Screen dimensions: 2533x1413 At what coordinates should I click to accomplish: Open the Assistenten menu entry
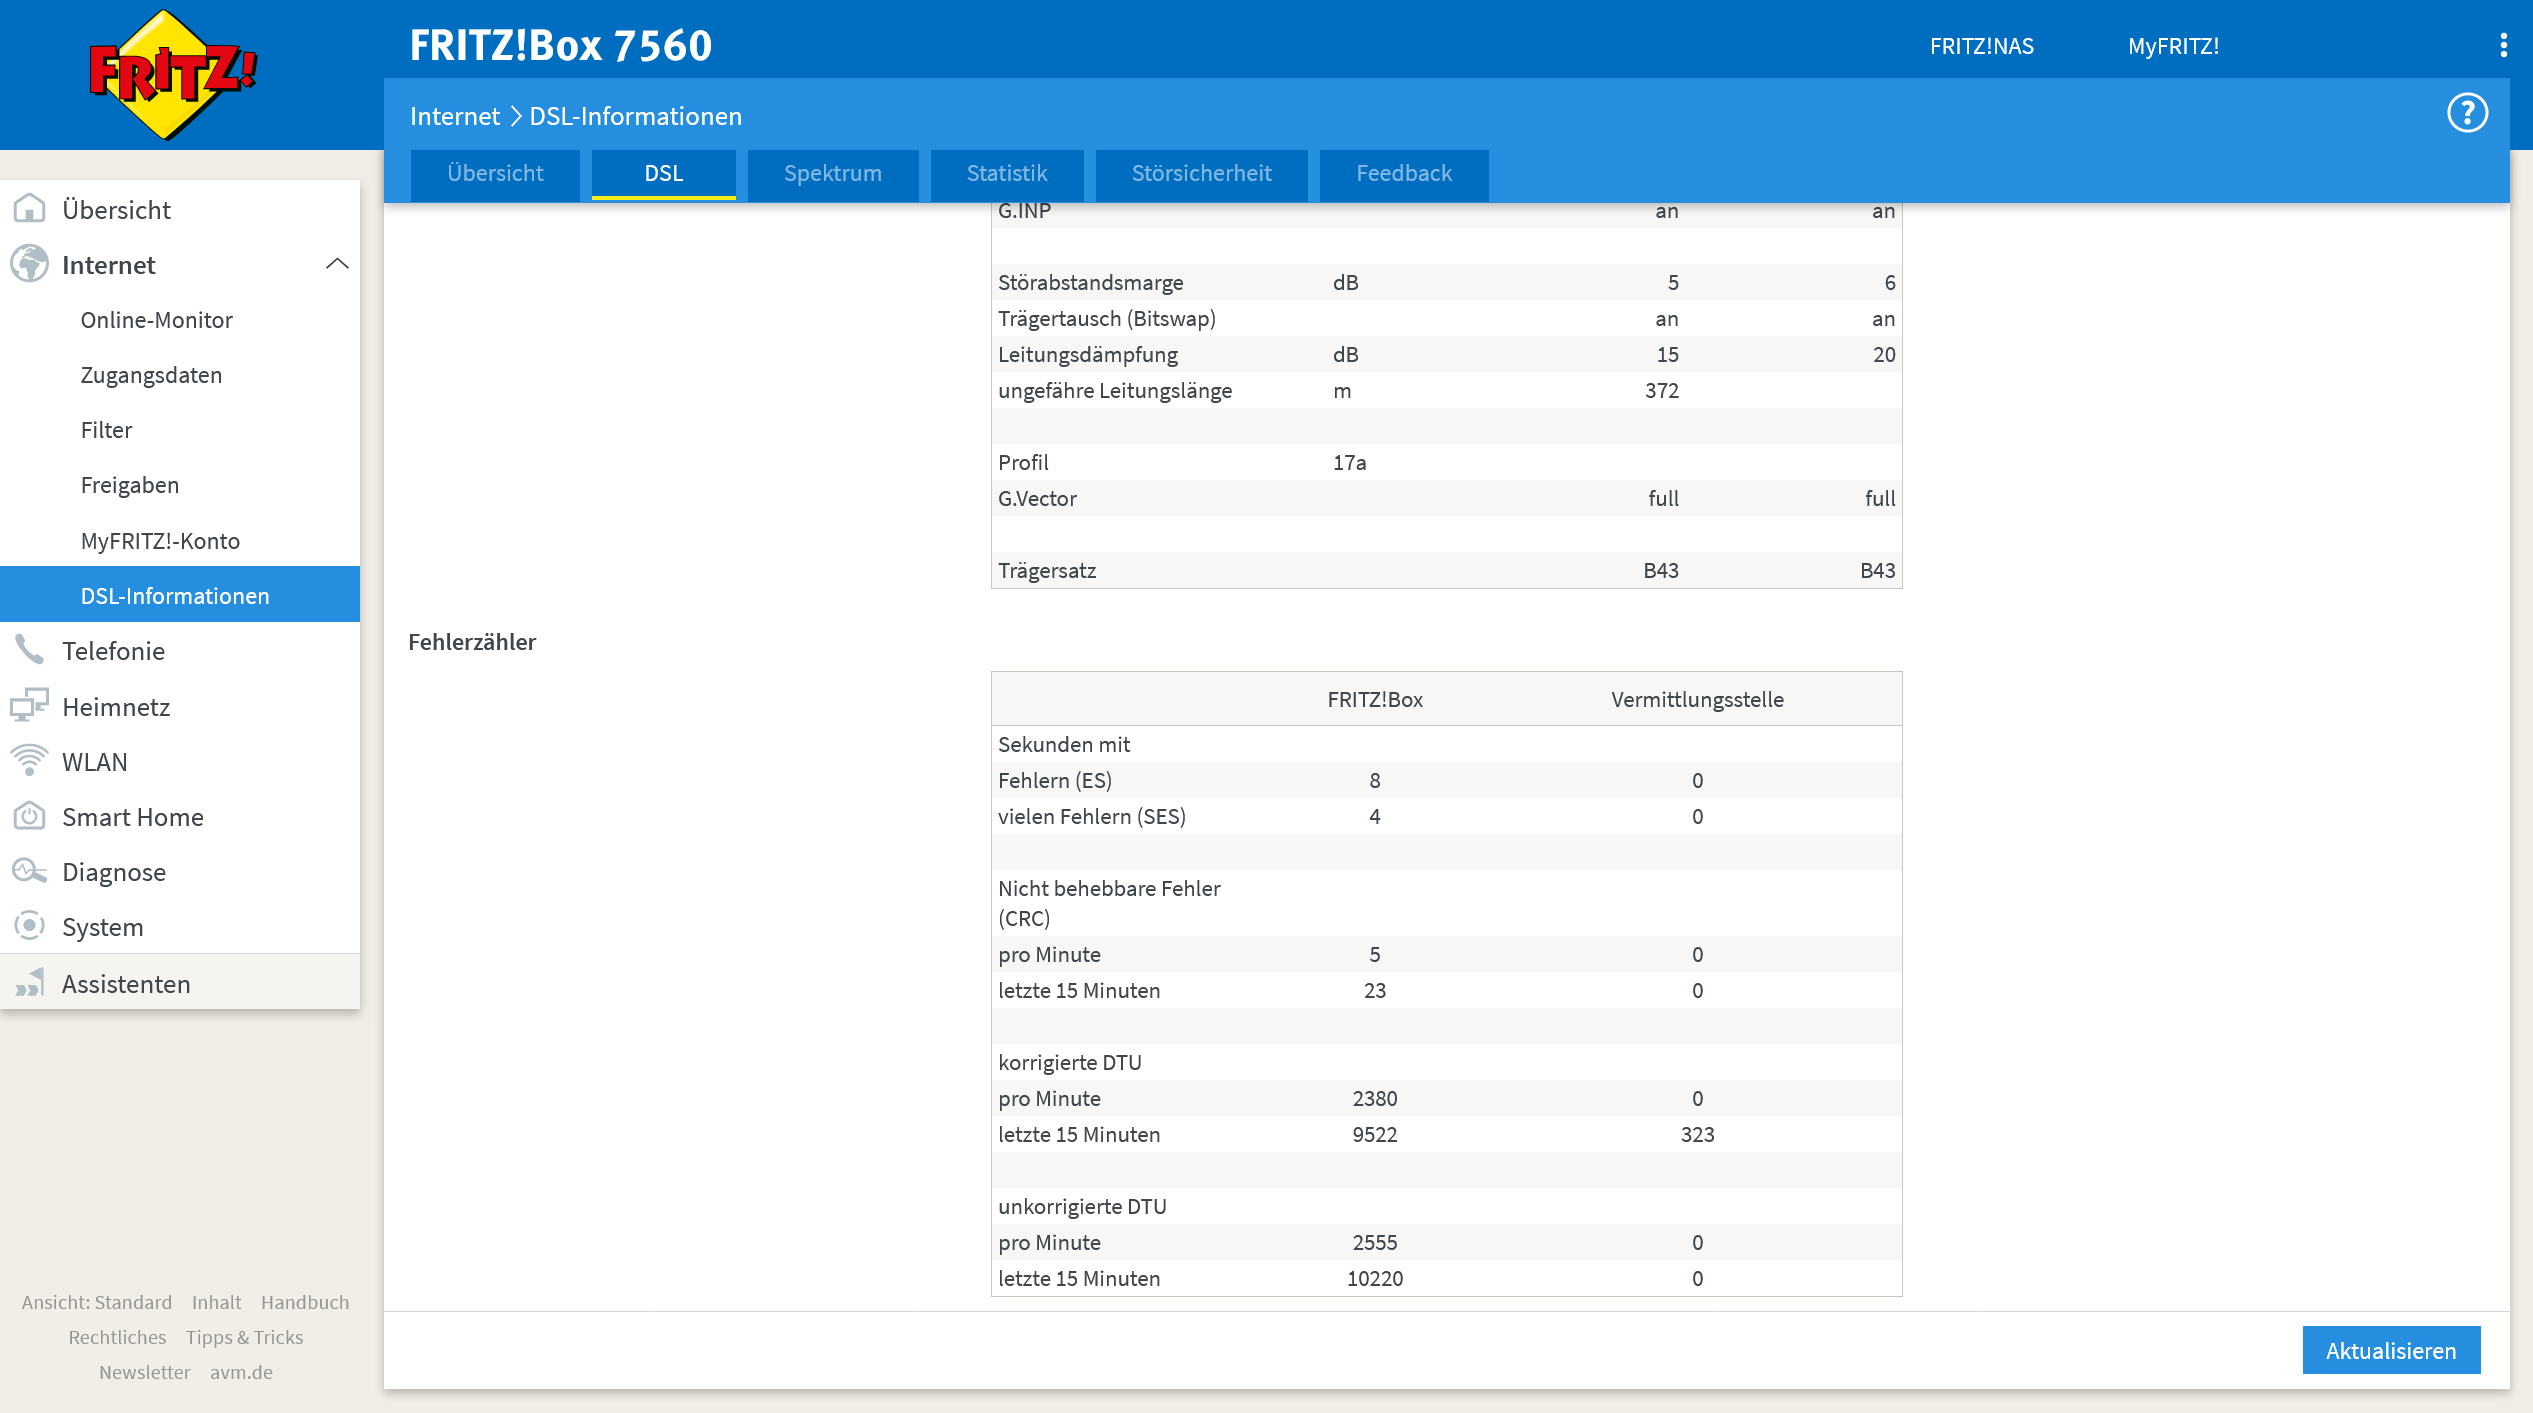(x=126, y=983)
